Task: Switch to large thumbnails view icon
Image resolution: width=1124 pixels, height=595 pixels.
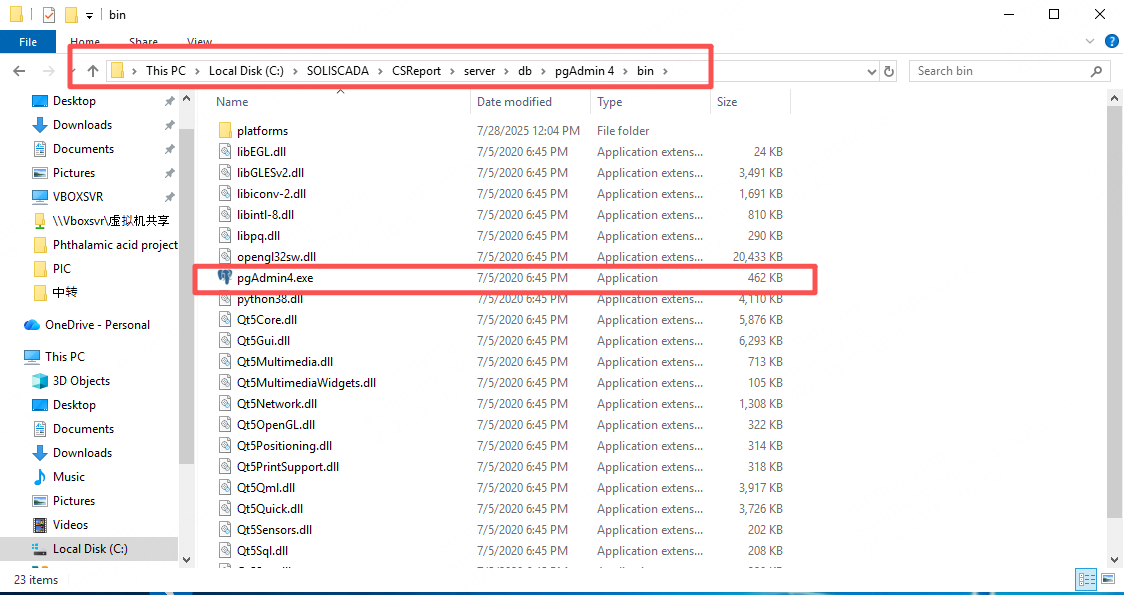Action: 1108,580
